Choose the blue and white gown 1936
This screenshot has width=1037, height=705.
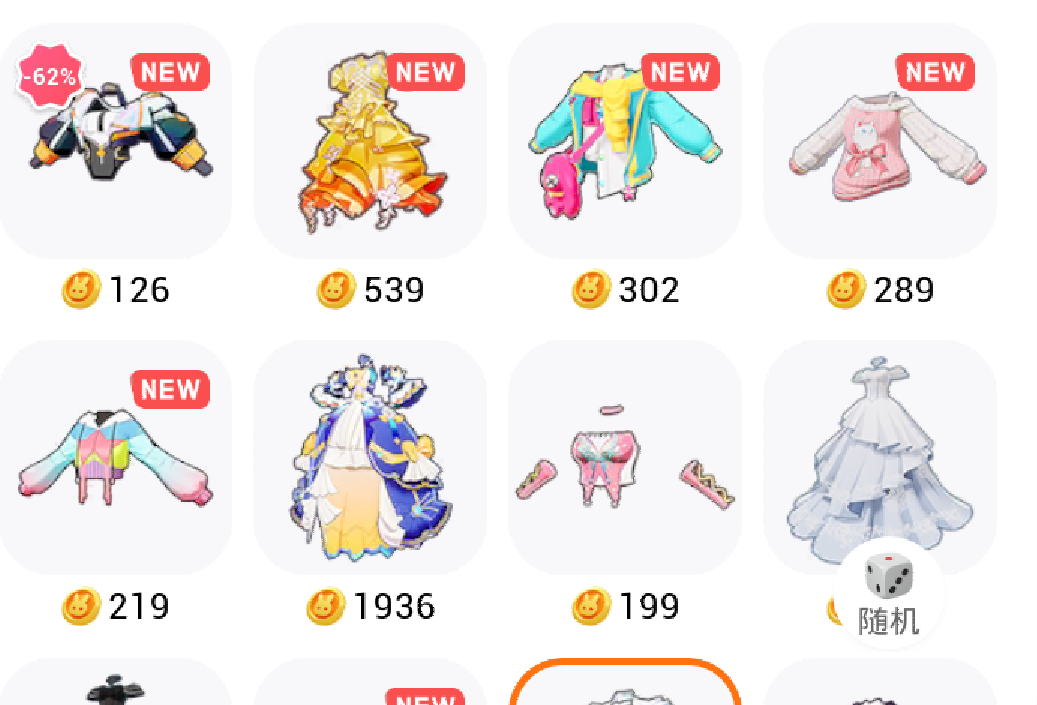(x=370, y=458)
